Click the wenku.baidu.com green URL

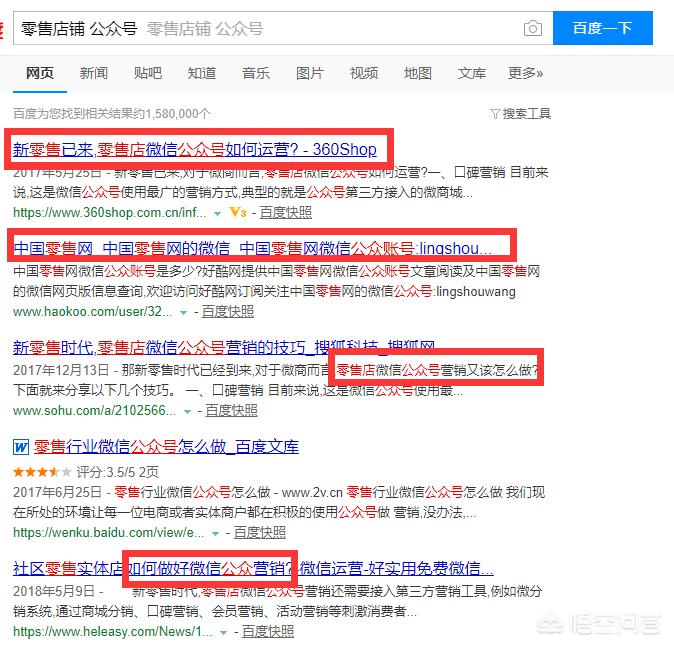pos(108,532)
